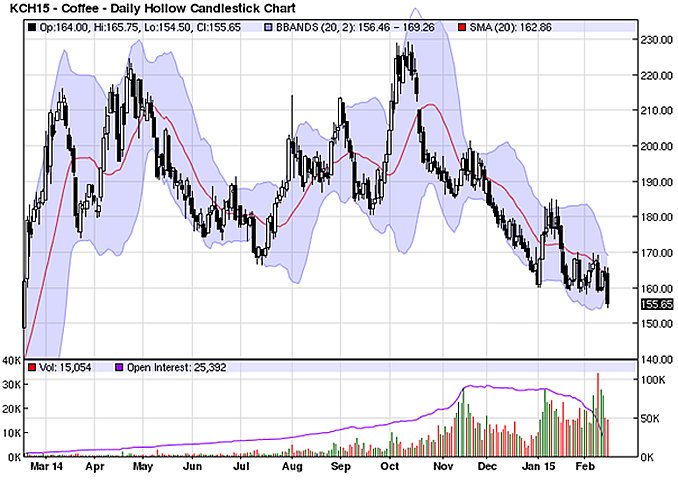Click the Feb date axis label

click(x=587, y=466)
